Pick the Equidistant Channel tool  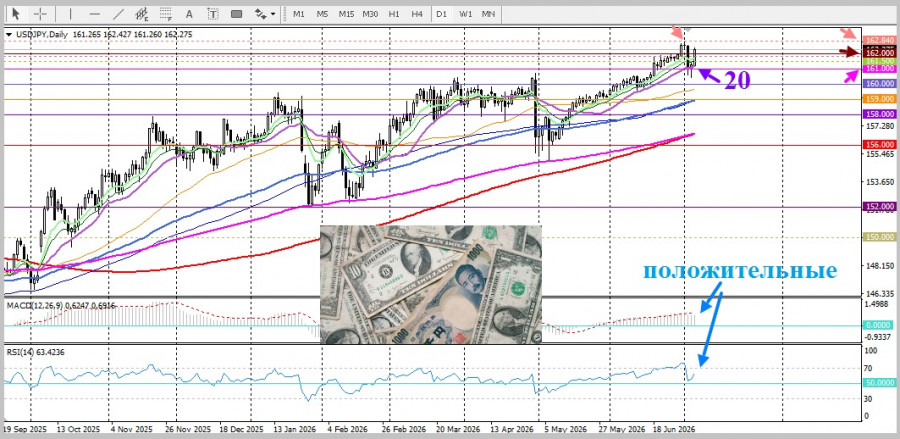142,14
